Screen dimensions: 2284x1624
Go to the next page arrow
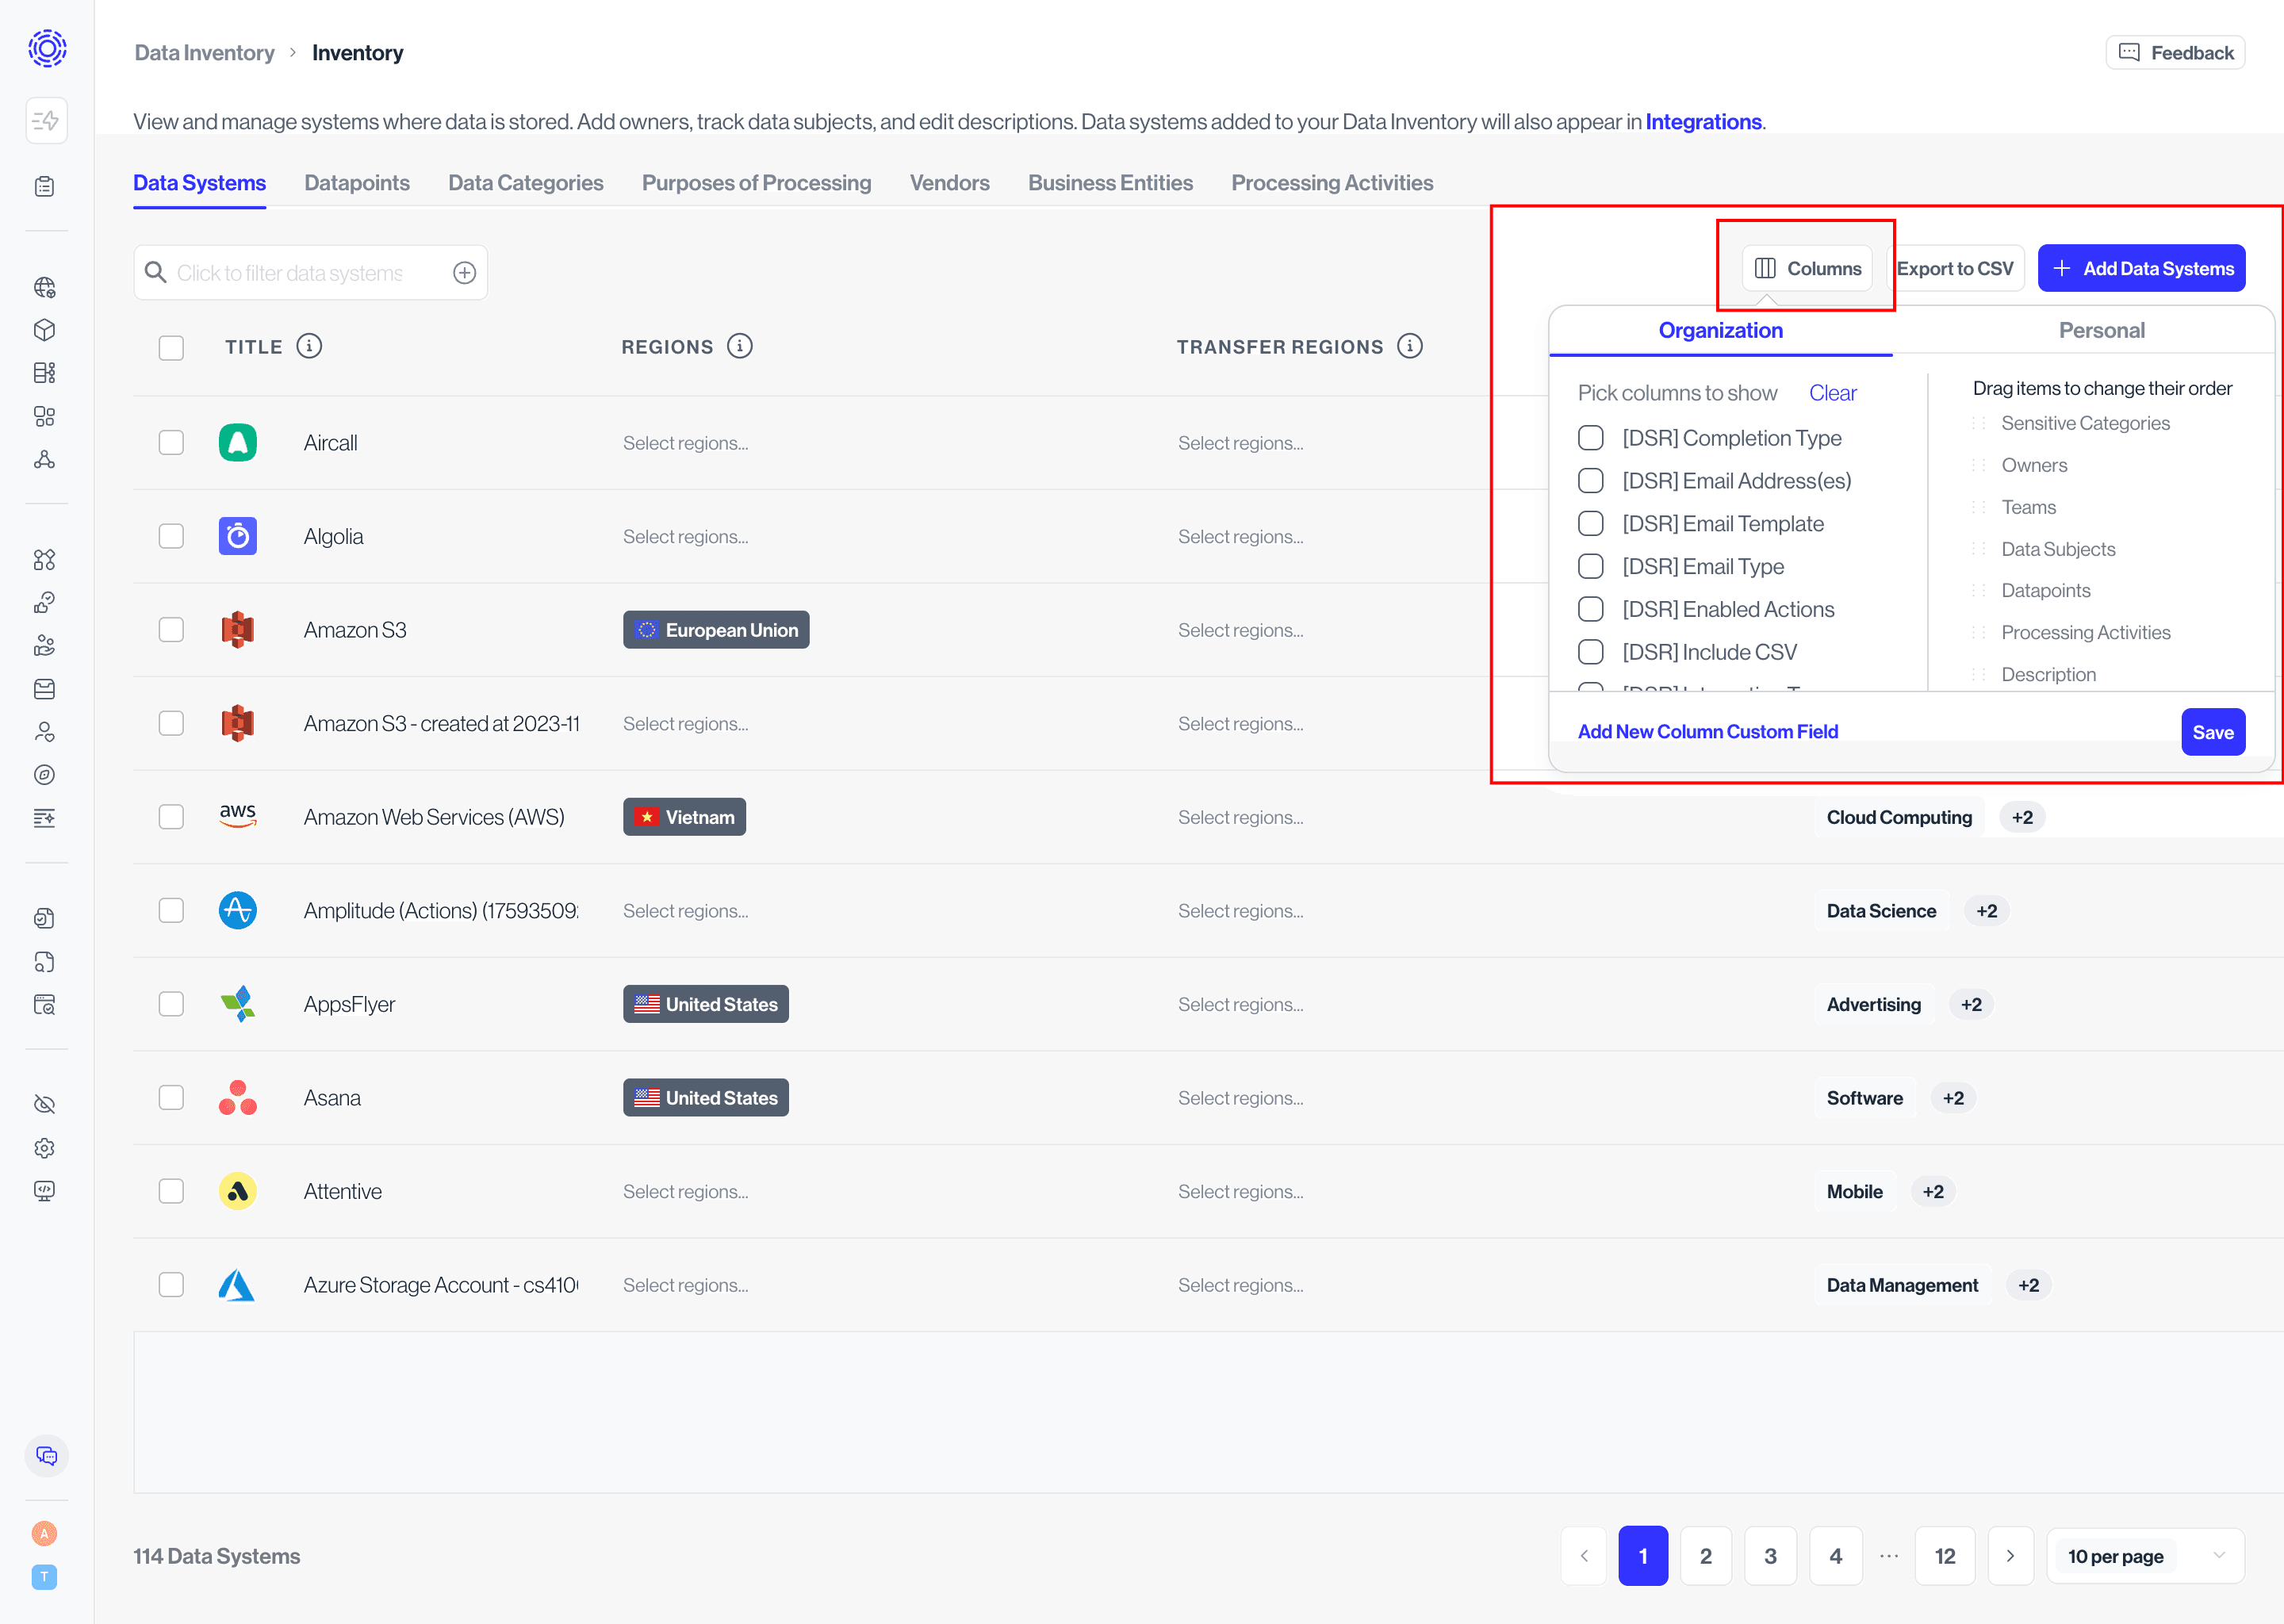click(x=2010, y=1556)
